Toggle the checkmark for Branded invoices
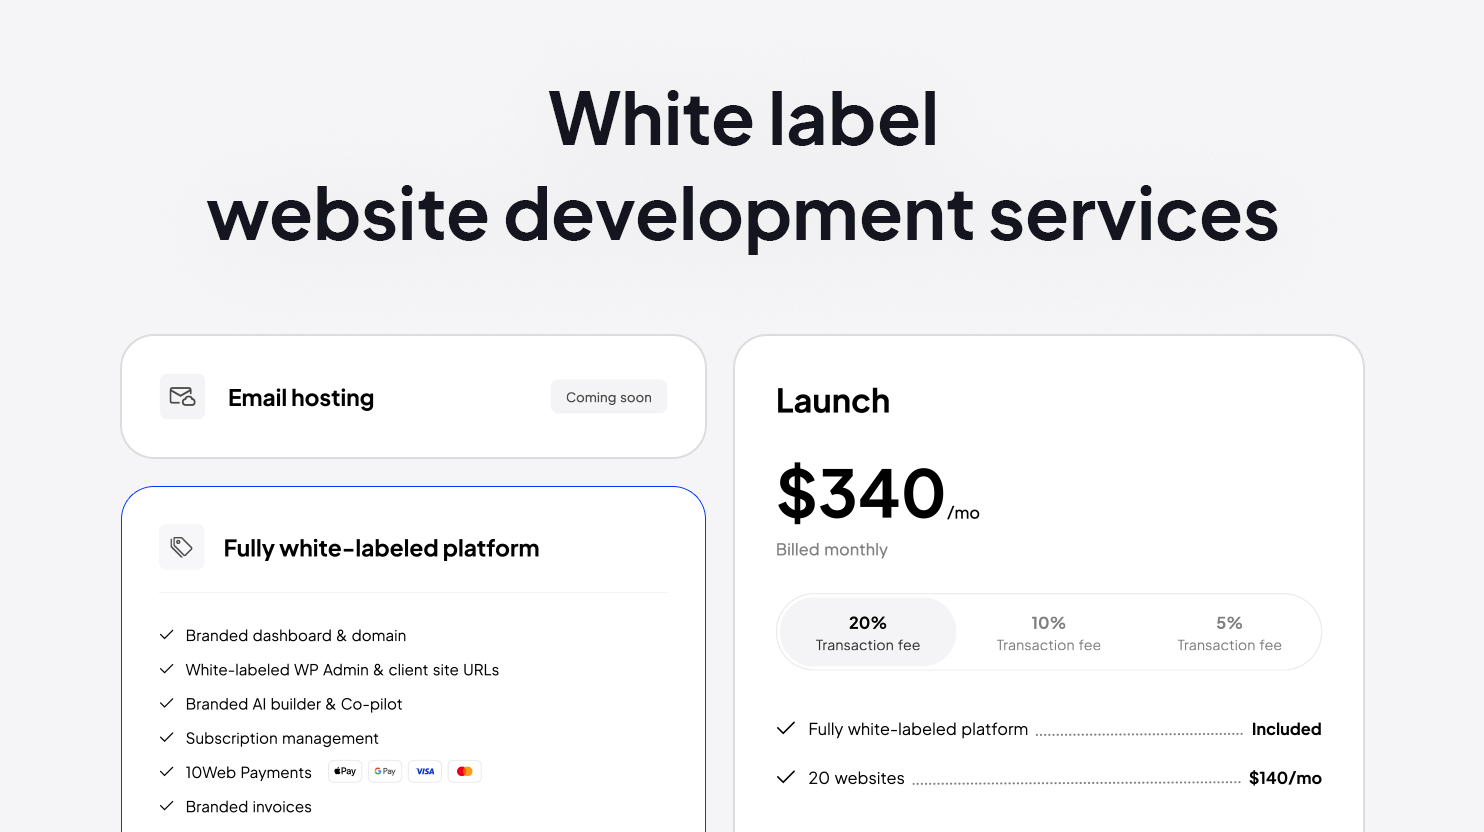This screenshot has width=1484, height=832. click(x=166, y=806)
